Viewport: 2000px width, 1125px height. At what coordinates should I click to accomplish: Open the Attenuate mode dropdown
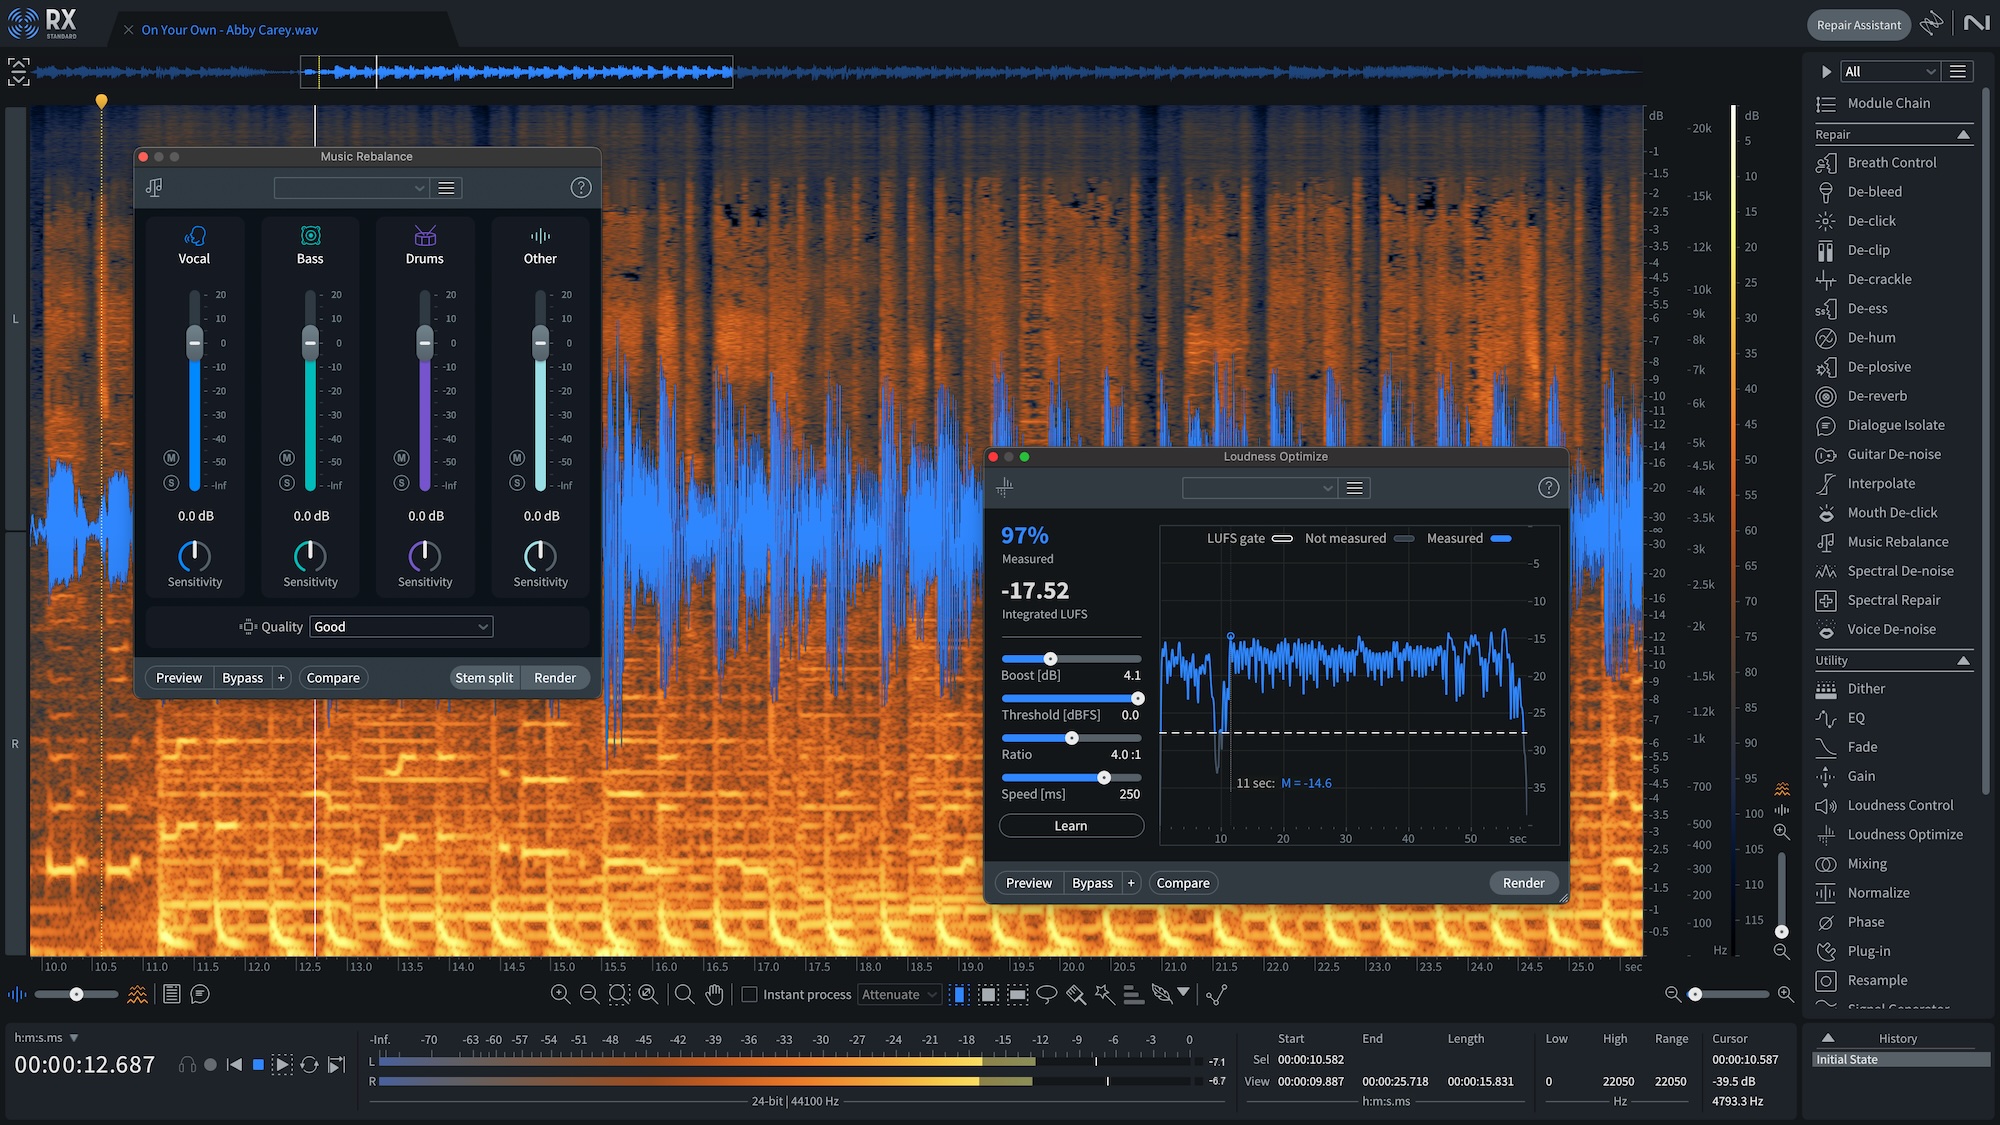(898, 994)
